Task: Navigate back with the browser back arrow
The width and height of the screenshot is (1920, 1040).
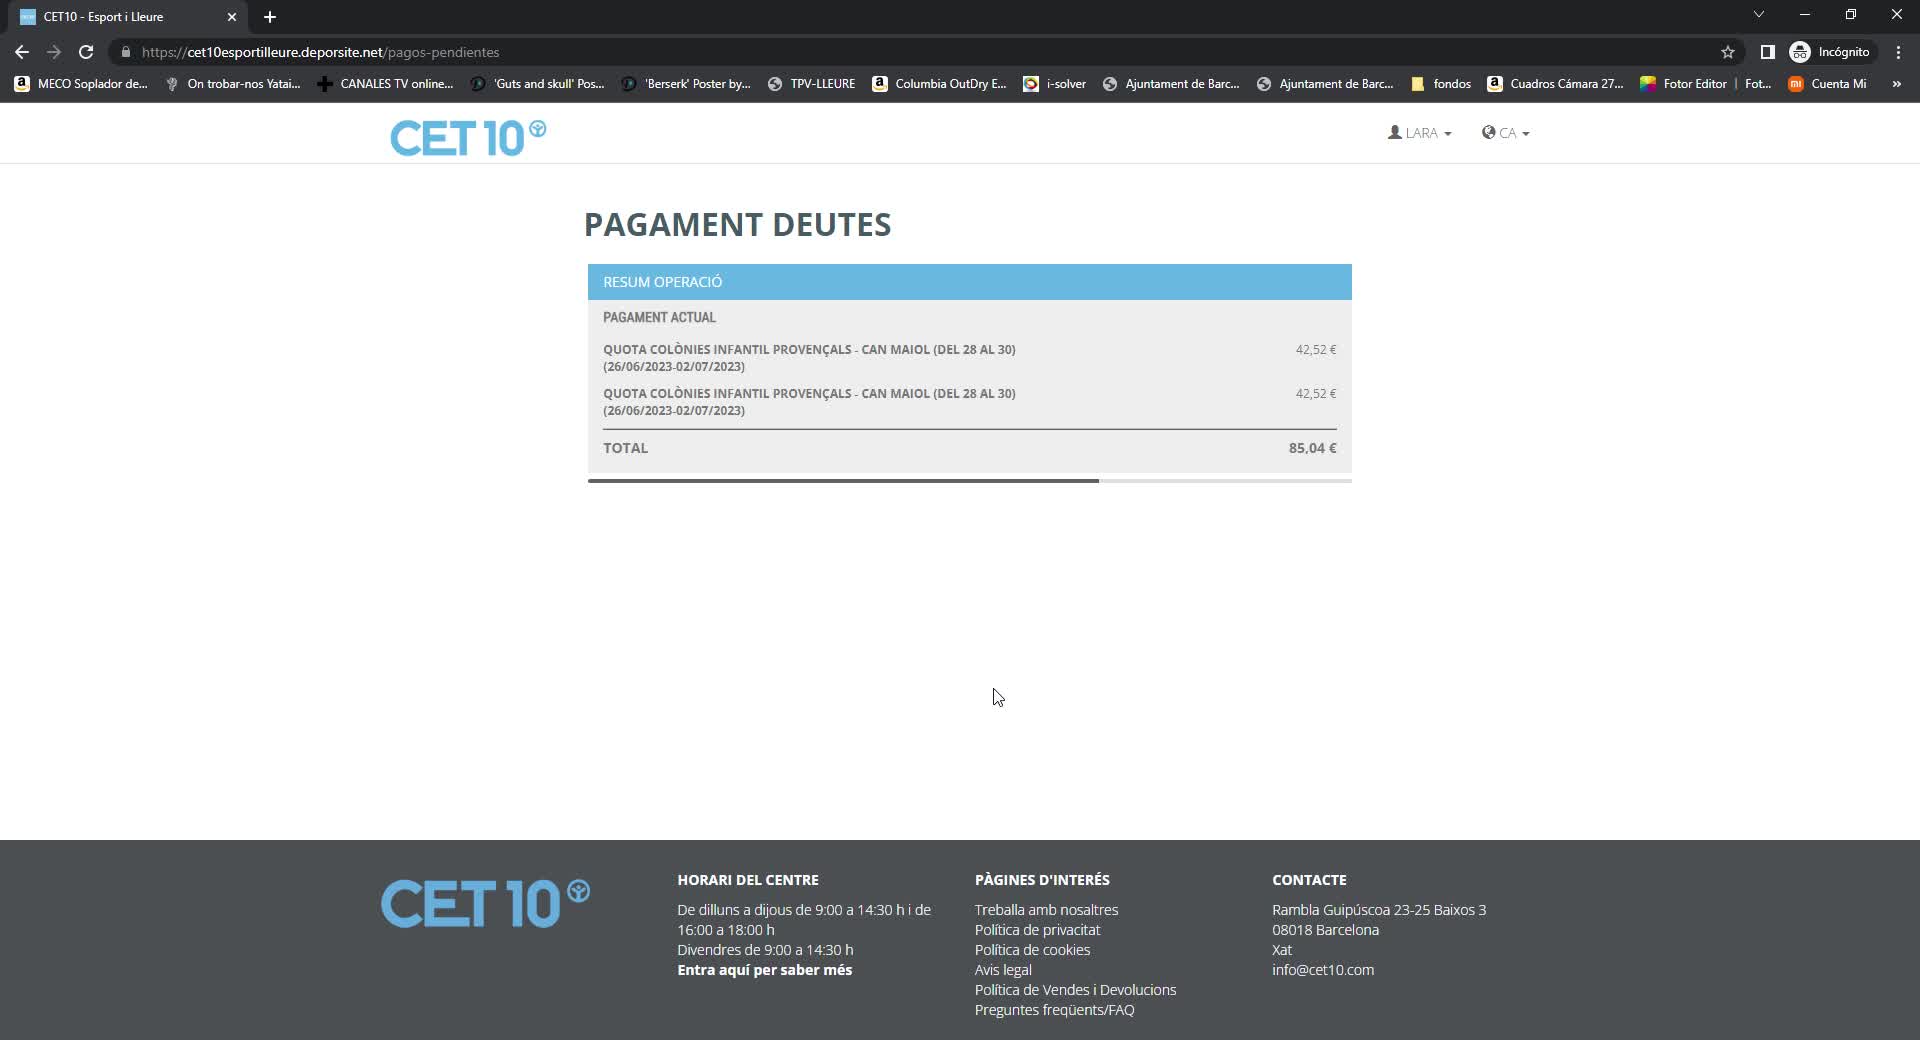Action: click(x=21, y=52)
